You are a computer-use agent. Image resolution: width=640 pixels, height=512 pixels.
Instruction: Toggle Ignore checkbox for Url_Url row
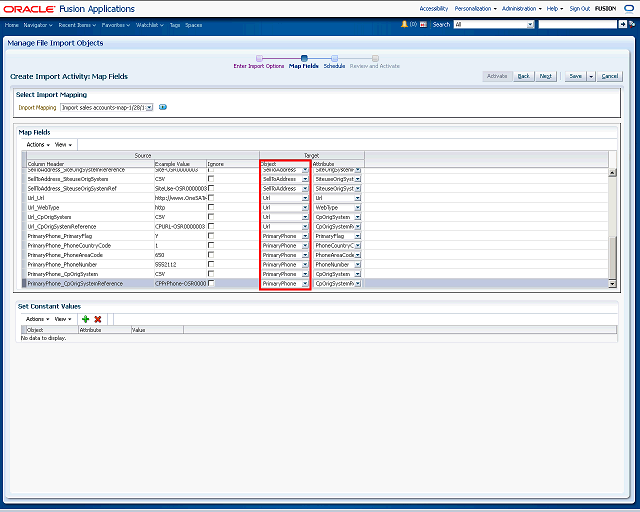coord(211,198)
